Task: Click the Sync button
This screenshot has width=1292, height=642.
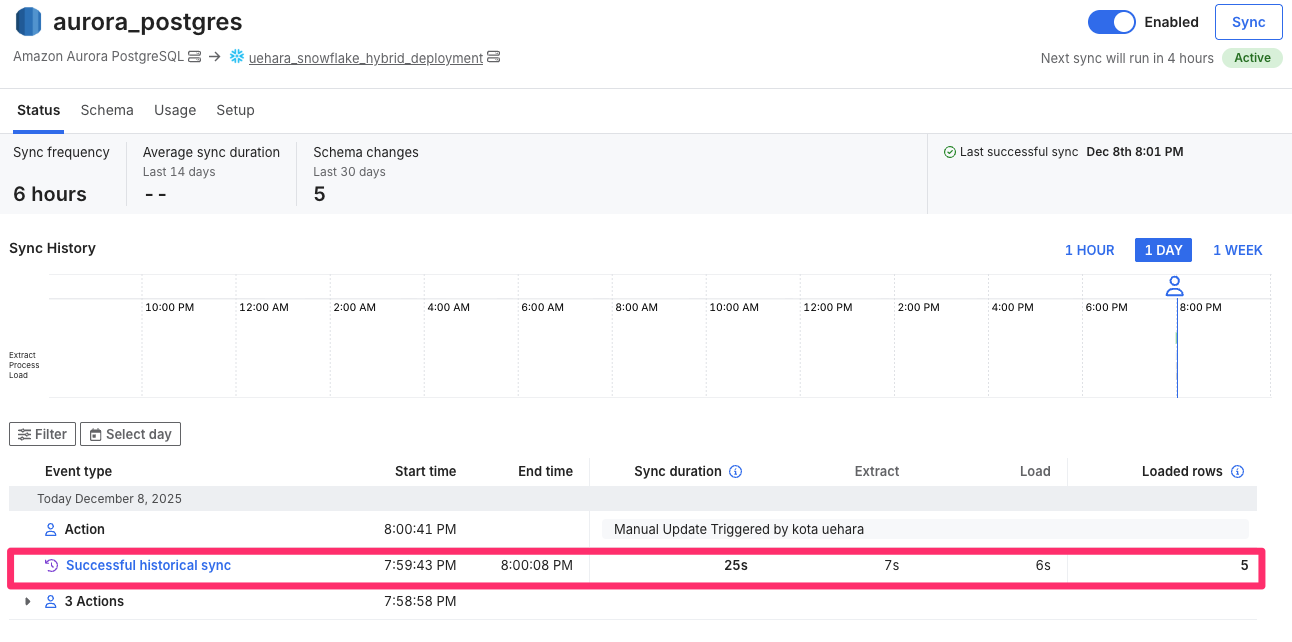Action: (x=1248, y=22)
